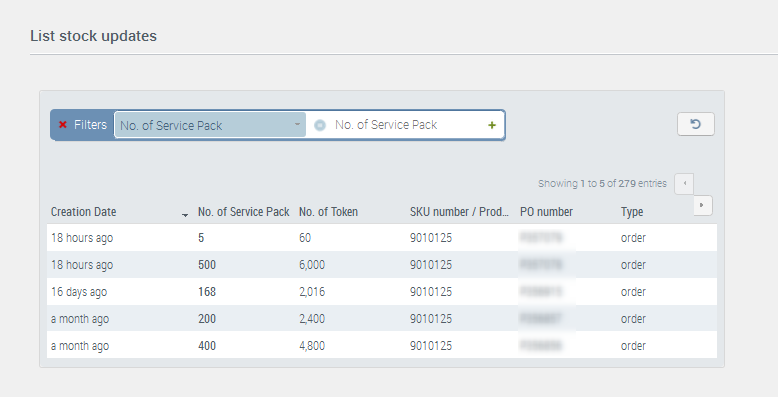Screen dimensions: 778x397
Task: Sort by PO number column header
Action: (x=546, y=212)
